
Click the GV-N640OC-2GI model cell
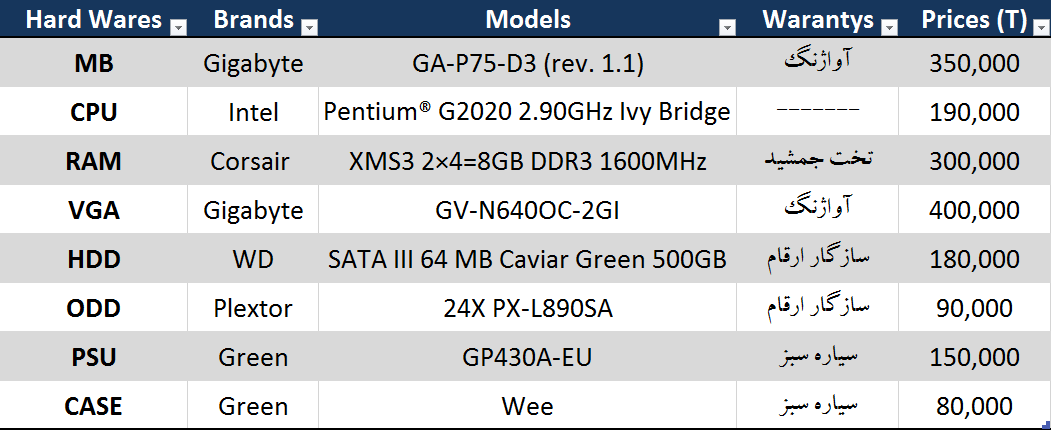(x=528, y=210)
